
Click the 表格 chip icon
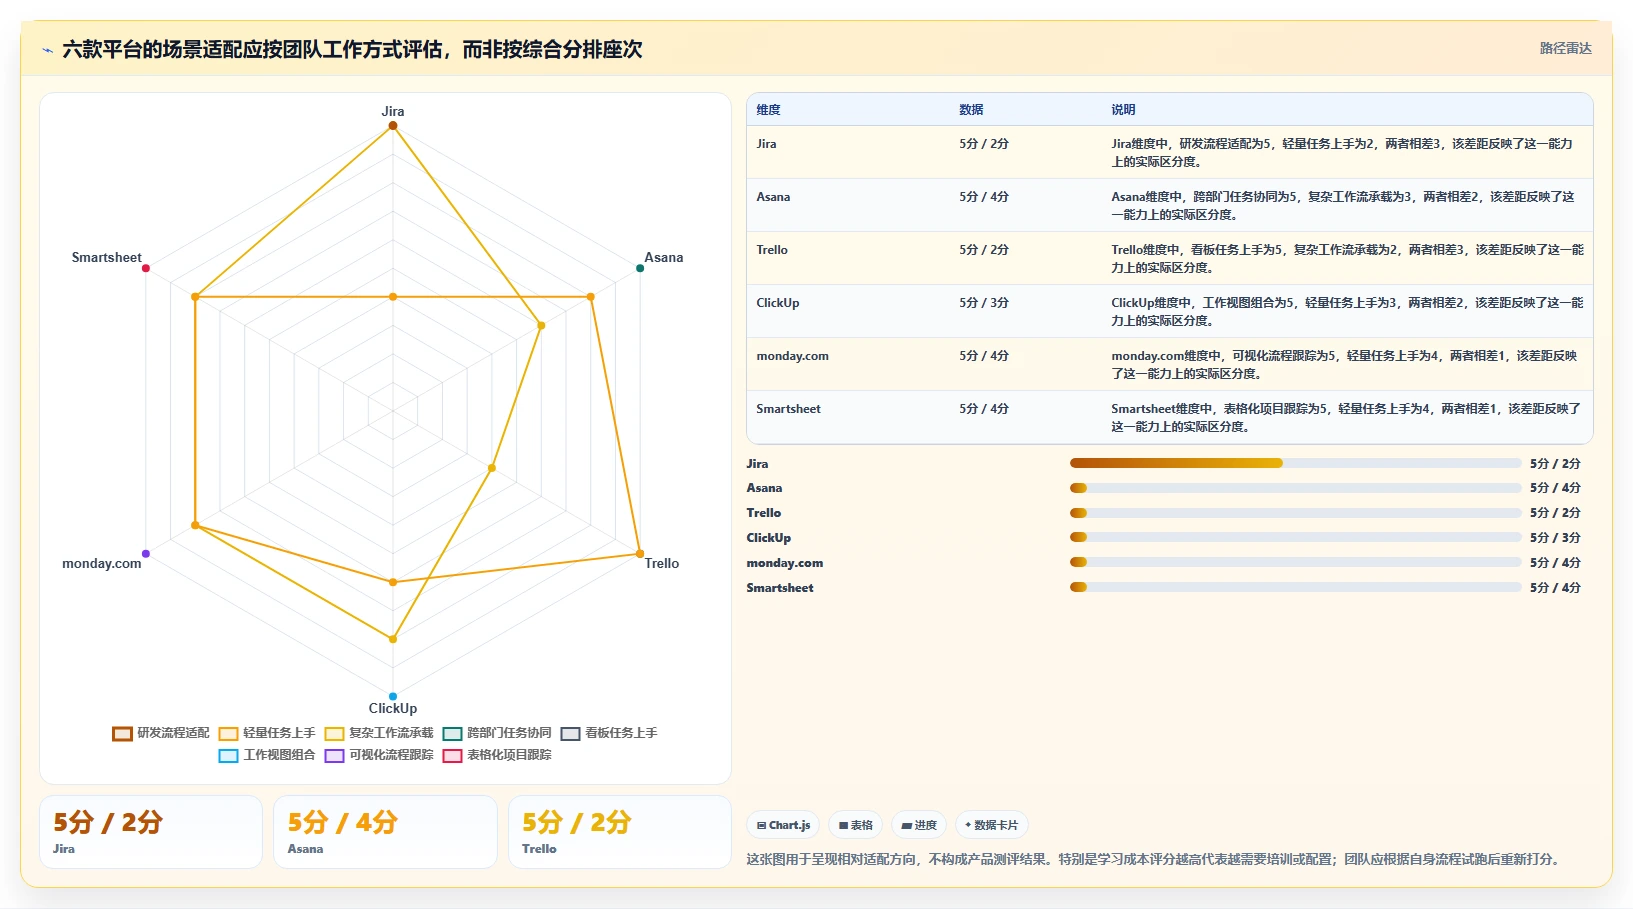coord(843,826)
